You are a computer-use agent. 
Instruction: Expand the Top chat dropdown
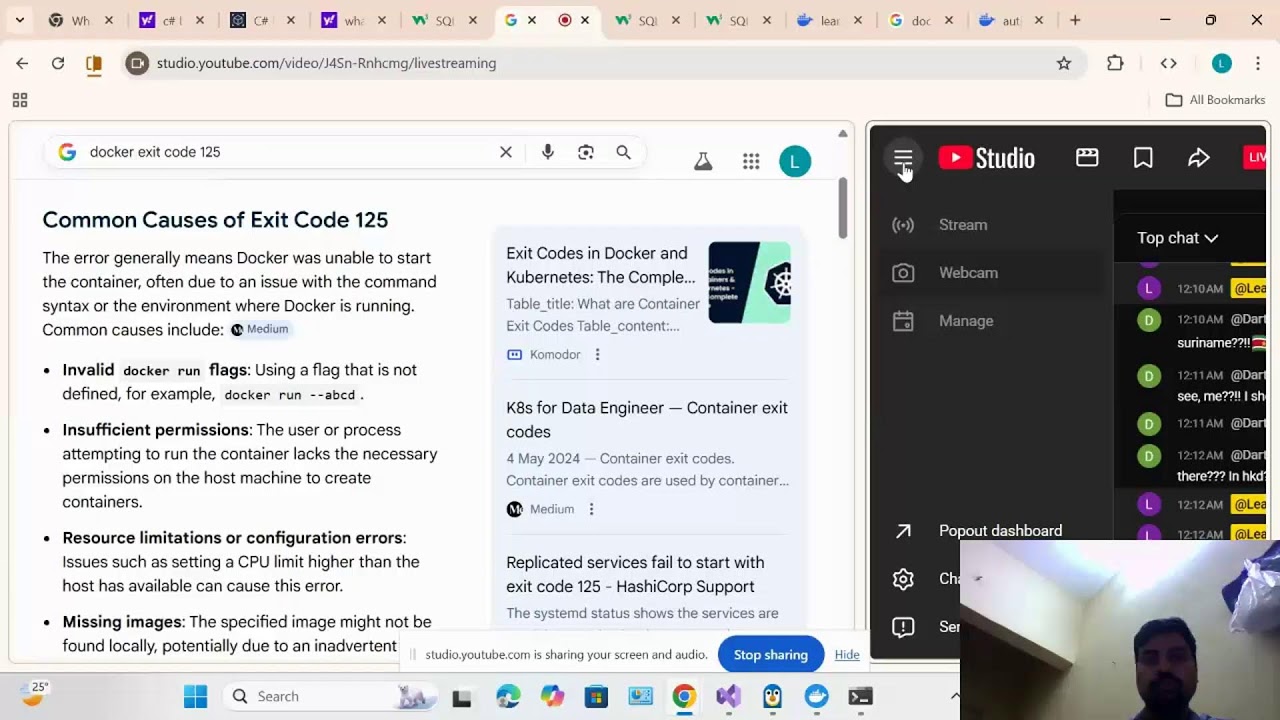1178,238
